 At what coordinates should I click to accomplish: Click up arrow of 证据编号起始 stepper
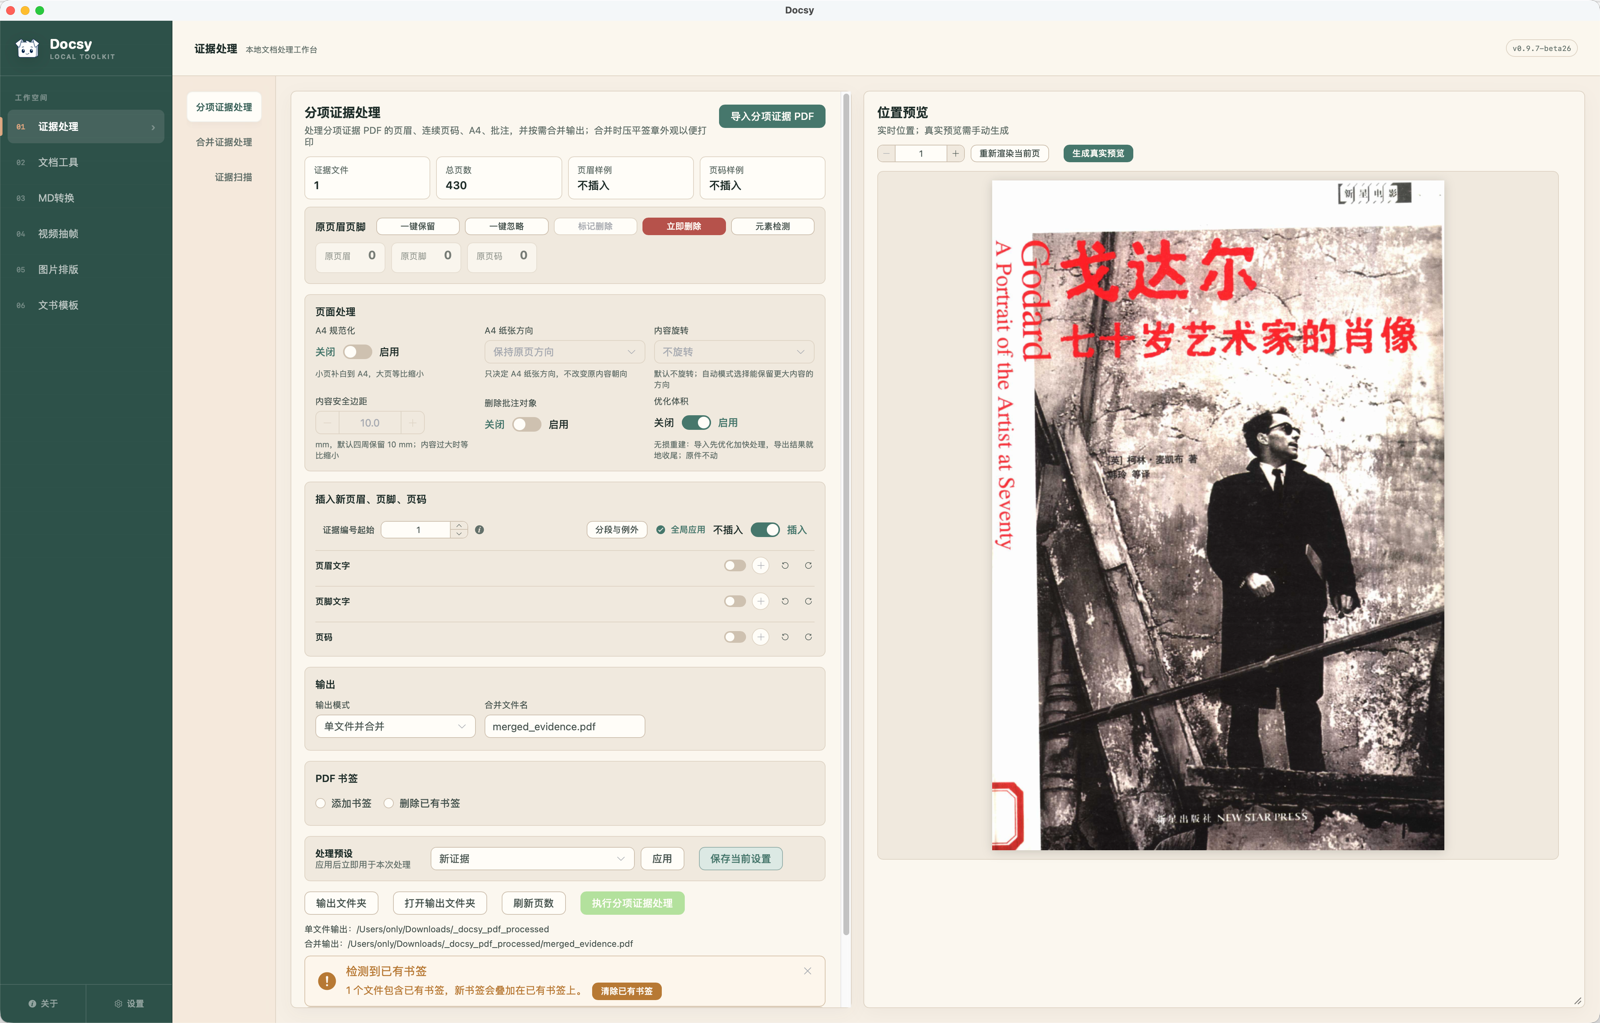click(458, 525)
